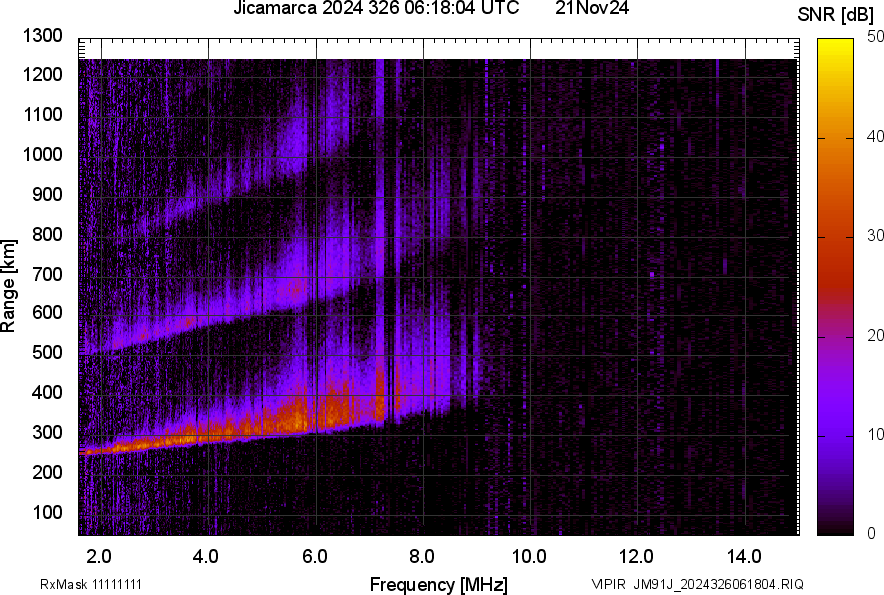Click the colorbar tick label '40'
The height and width of the screenshot is (595, 884).
point(875,136)
